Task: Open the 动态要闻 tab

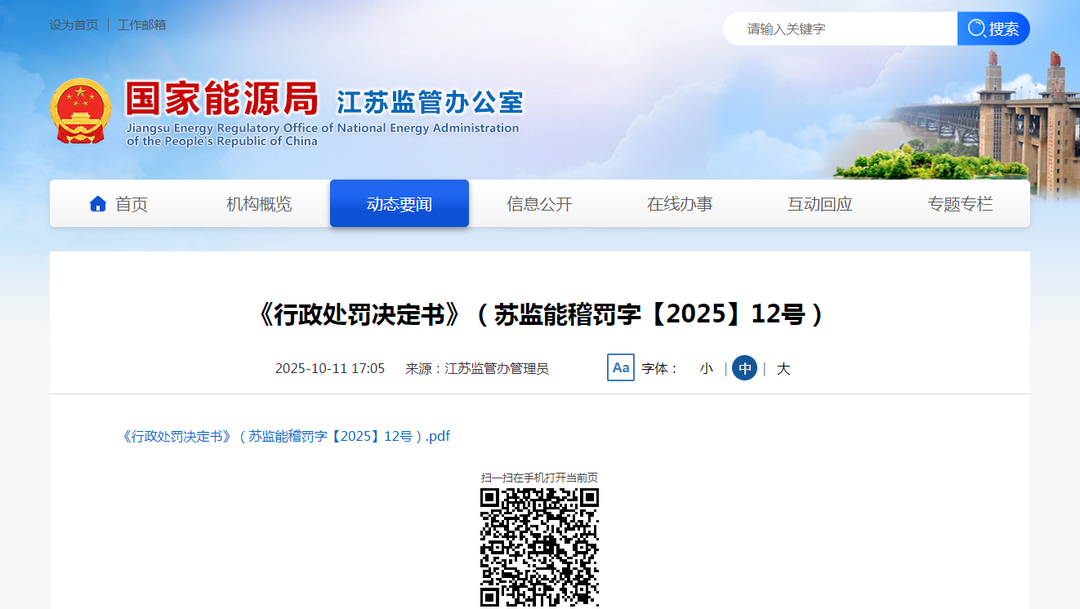Action: click(399, 204)
